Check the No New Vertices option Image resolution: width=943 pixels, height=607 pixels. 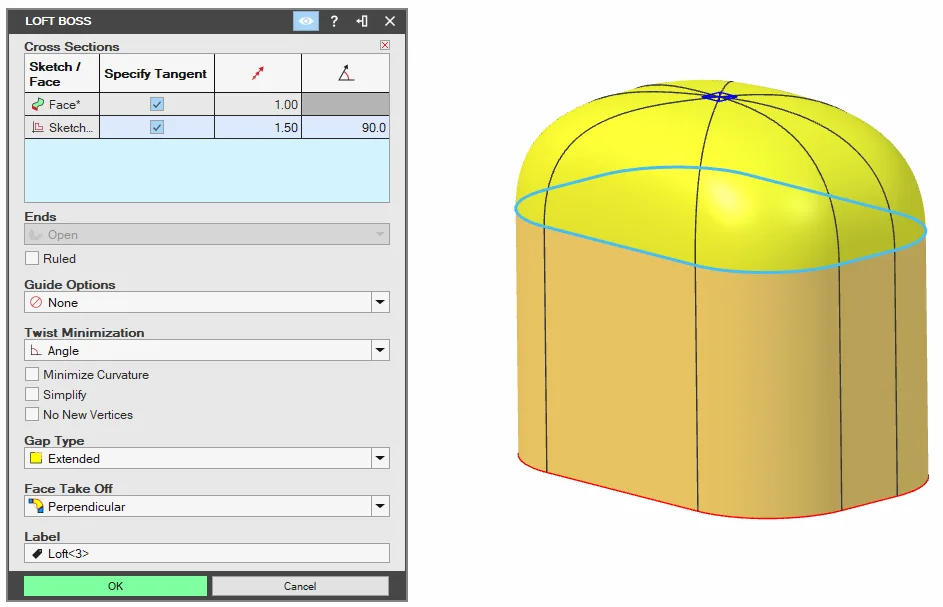click(x=32, y=414)
